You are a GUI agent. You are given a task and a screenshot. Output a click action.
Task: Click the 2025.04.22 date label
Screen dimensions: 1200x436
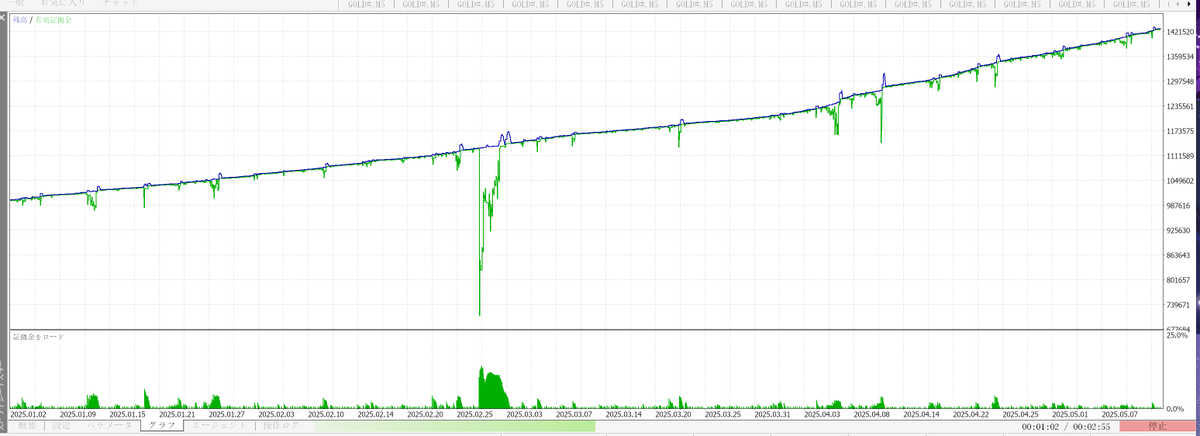coord(972,413)
